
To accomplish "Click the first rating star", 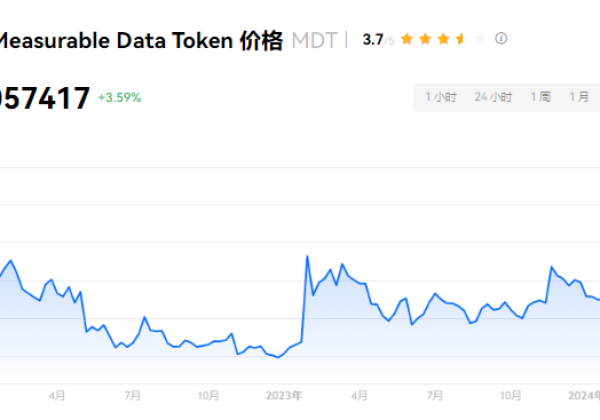I will [x=407, y=39].
